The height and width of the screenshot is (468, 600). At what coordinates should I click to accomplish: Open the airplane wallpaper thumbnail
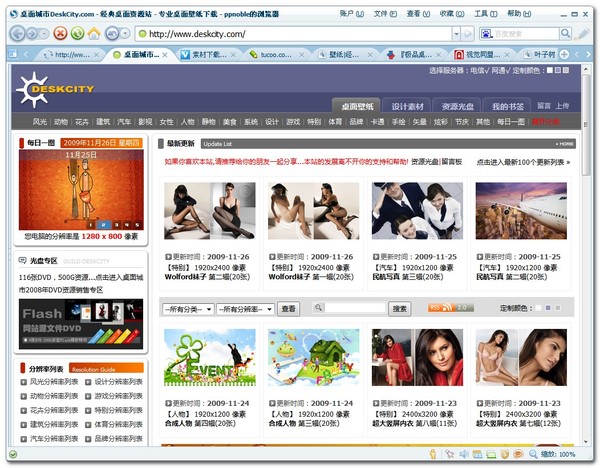click(521, 211)
